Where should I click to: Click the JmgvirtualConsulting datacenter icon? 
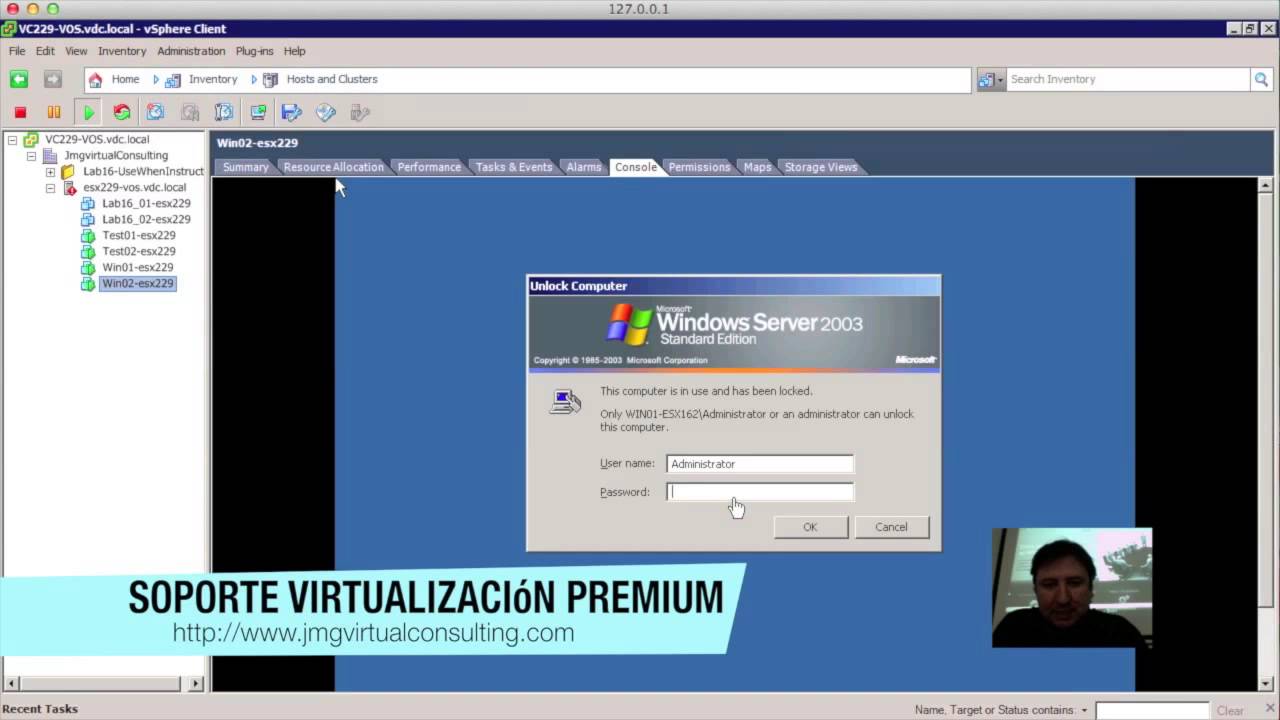tap(49, 156)
